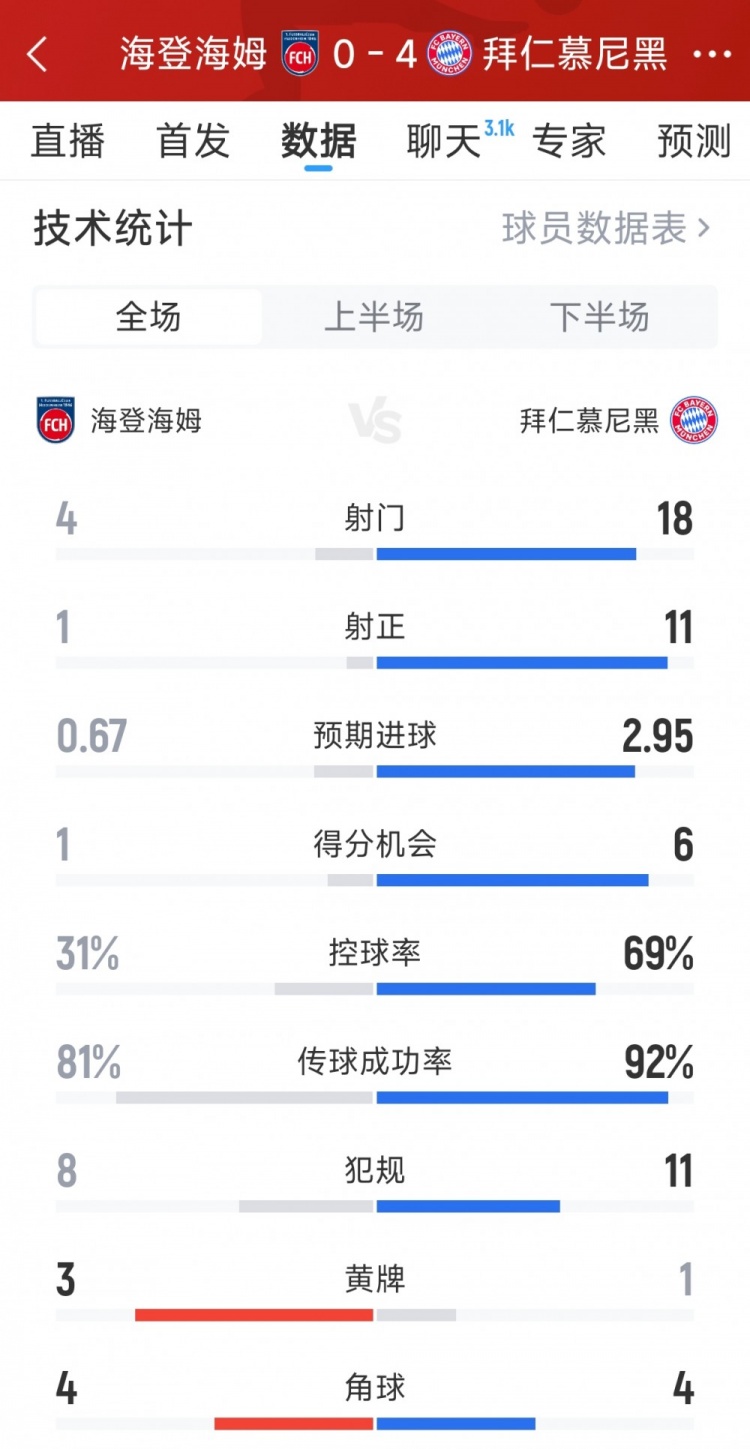Open the three-dot more options menu
Image resolution: width=750 pixels, height=1449 pixels.
(712, 54)
